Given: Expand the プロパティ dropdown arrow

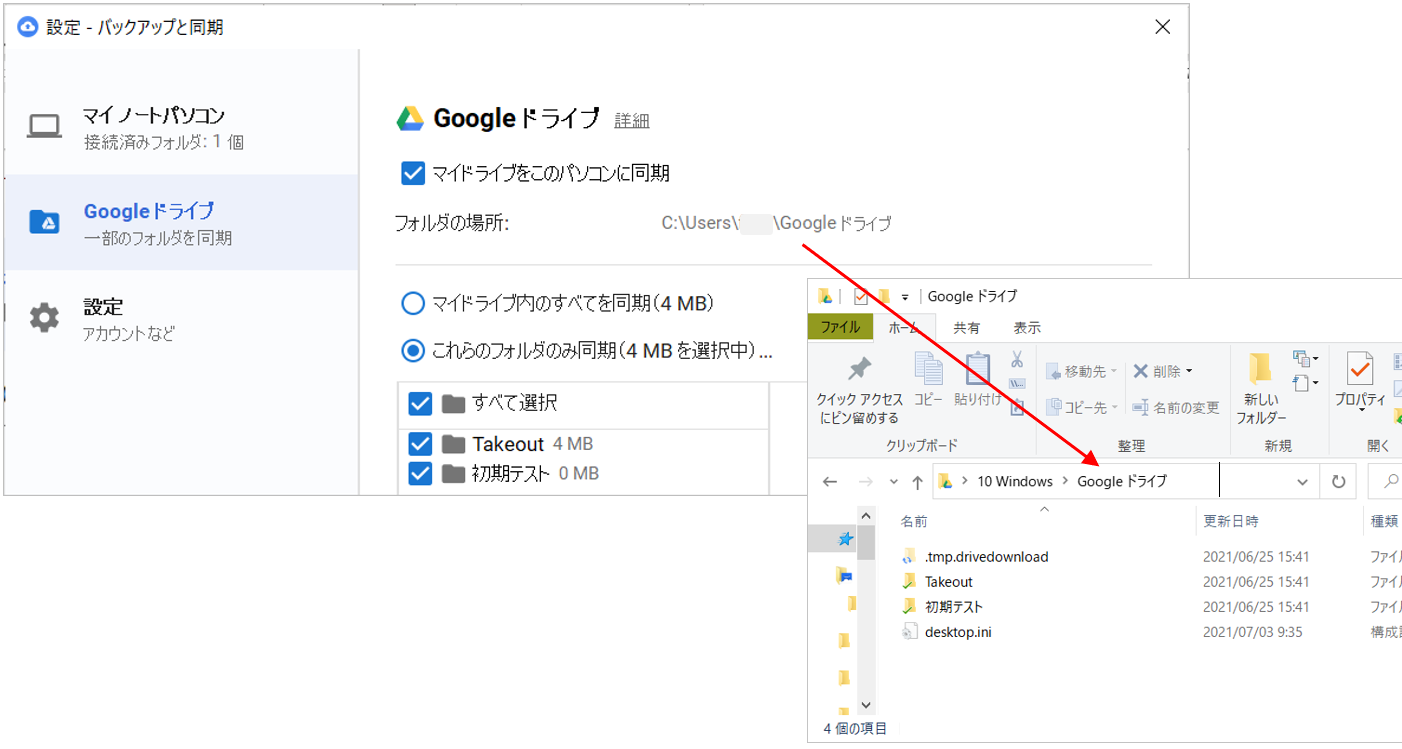Looking at the screenshot, I should tap(1360, 411).
